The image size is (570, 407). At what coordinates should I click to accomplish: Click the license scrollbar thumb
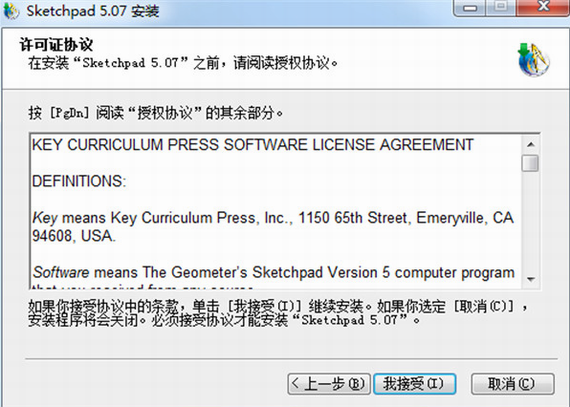530,163
